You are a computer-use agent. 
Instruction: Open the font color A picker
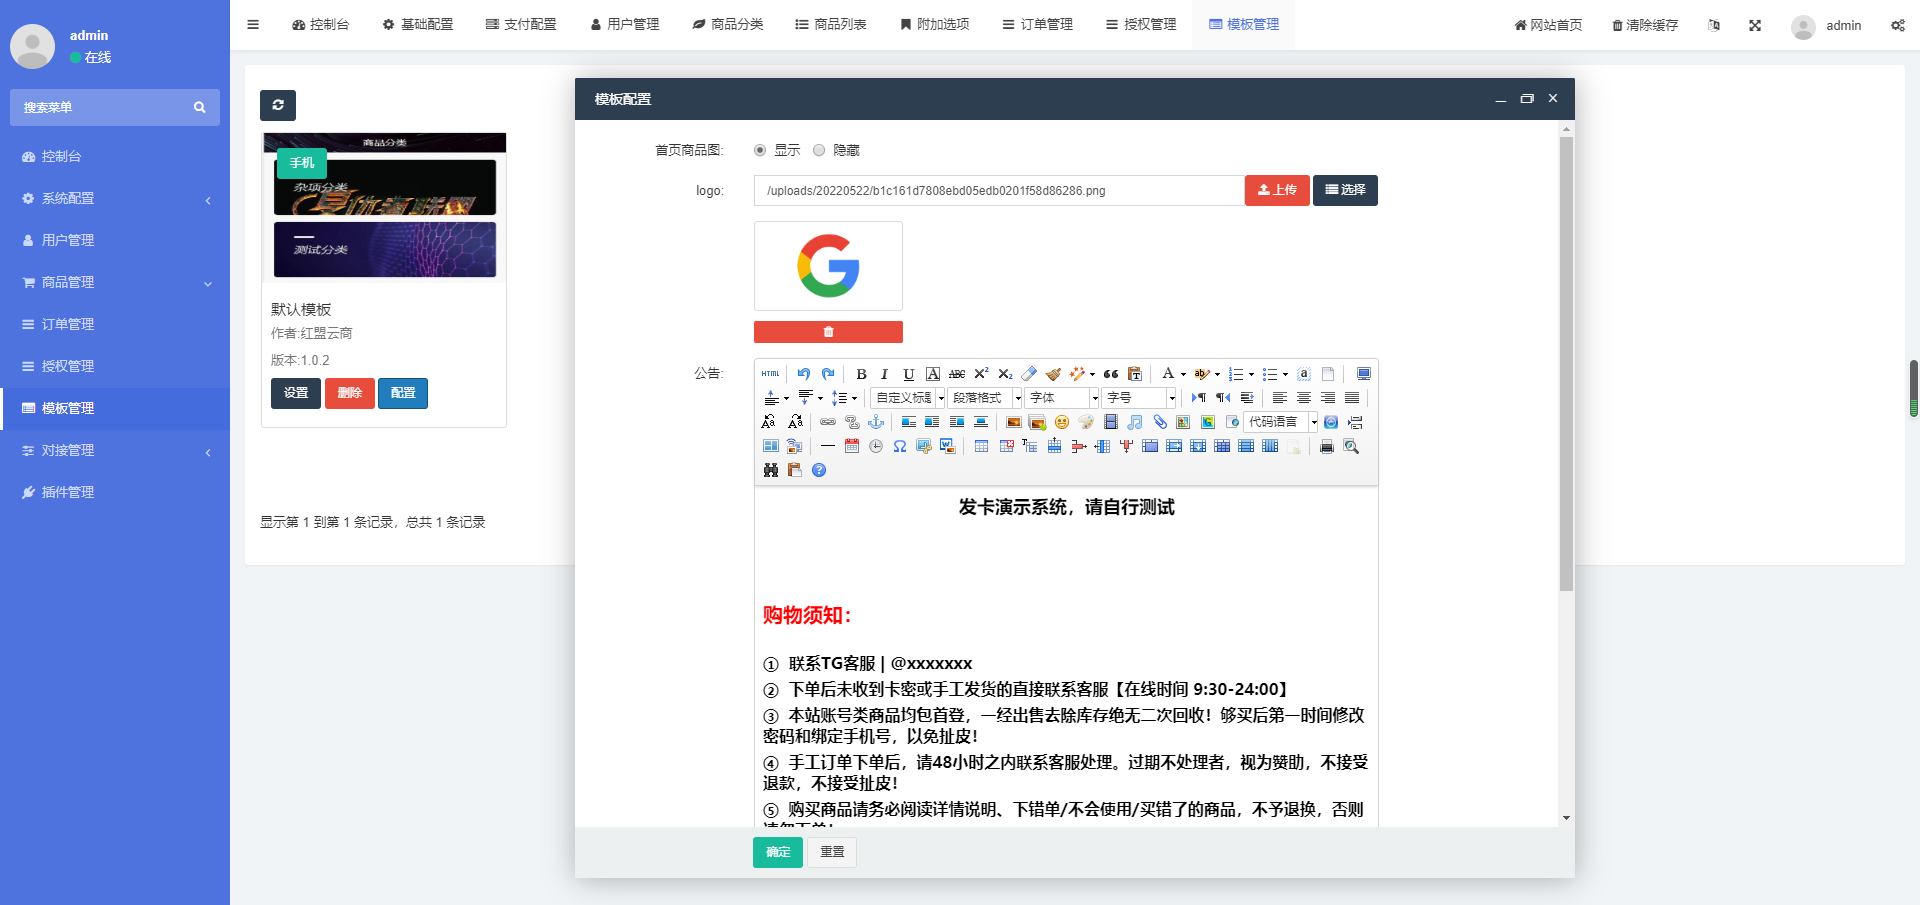pos(1167,374)
